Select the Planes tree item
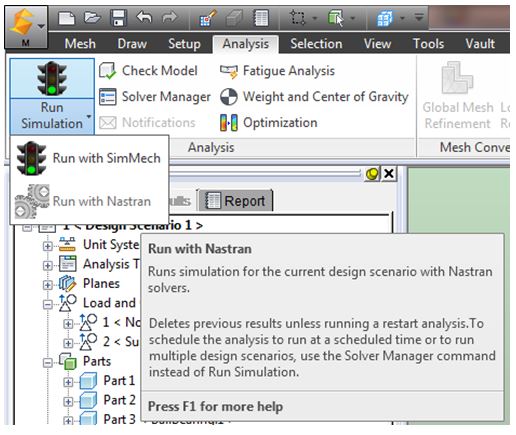This screenshot has width=516, height=435. pyautogui.click(x=101, y=284)
